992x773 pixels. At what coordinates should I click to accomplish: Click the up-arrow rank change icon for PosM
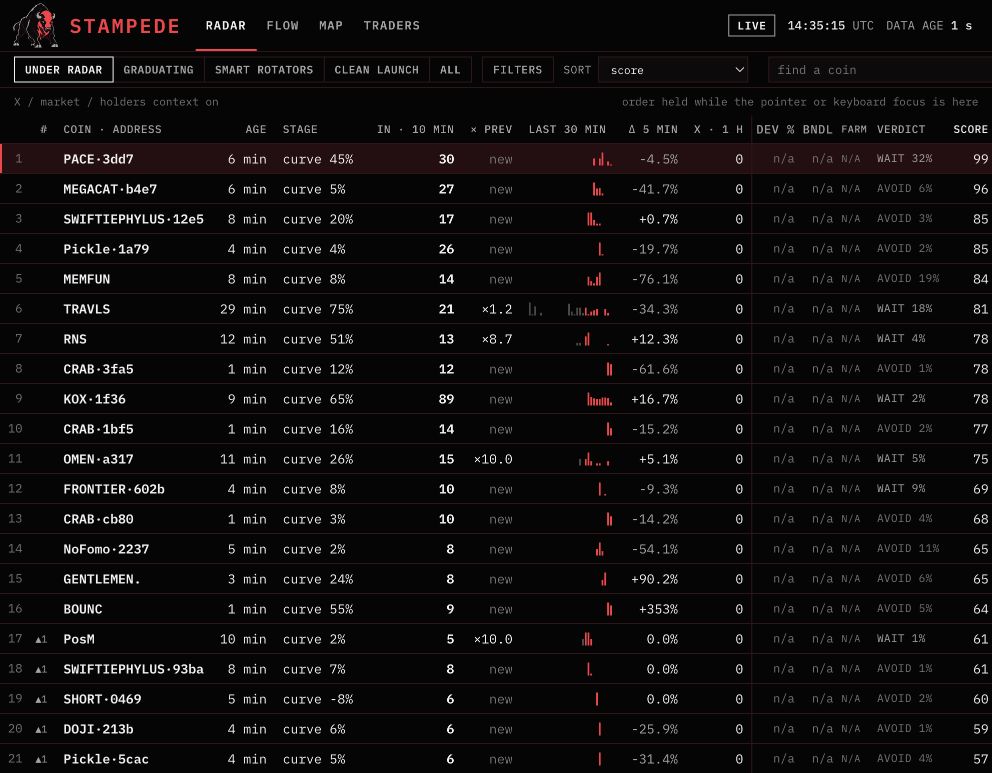[x=41, y=640]
